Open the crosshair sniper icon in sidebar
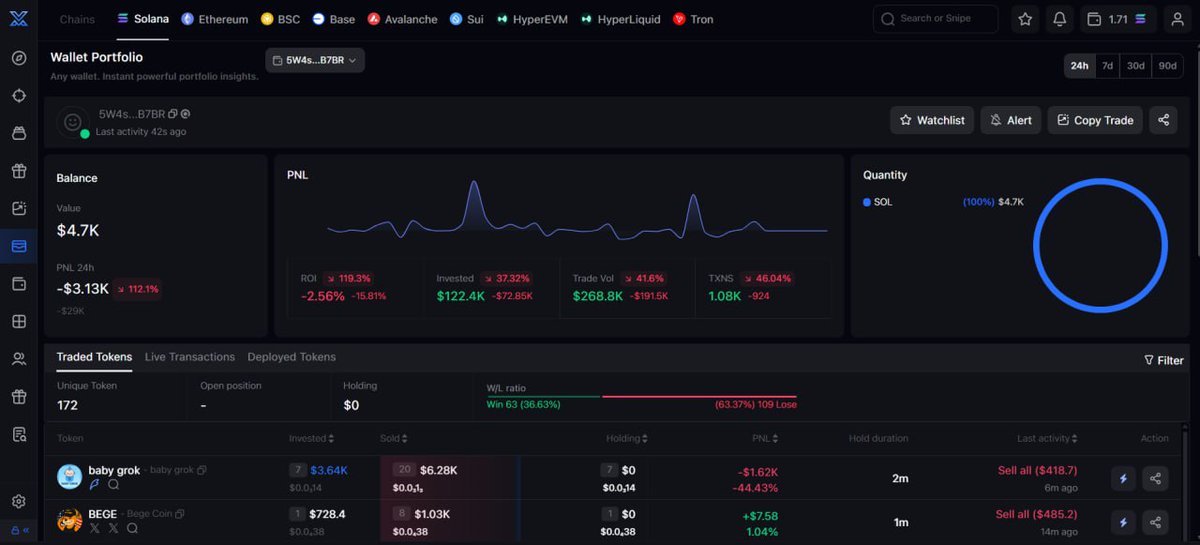 (x=19, y=95)
